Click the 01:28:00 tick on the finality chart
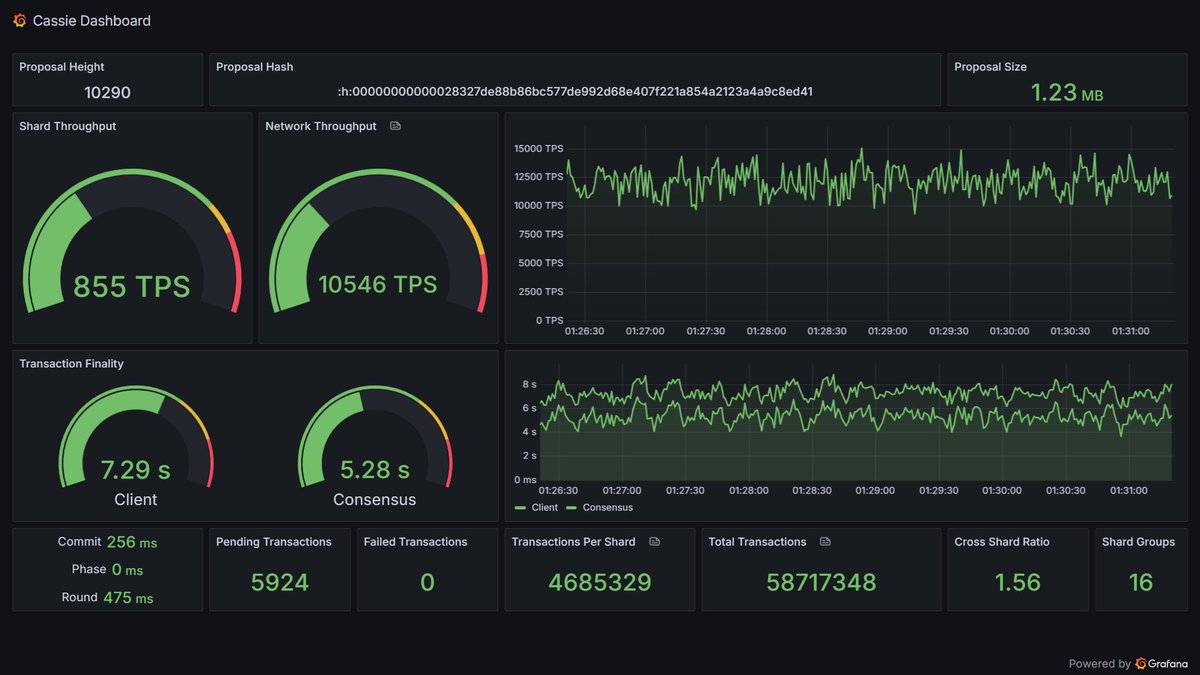This screenshot has height=675, width=1200. click(x=748, y=491)
